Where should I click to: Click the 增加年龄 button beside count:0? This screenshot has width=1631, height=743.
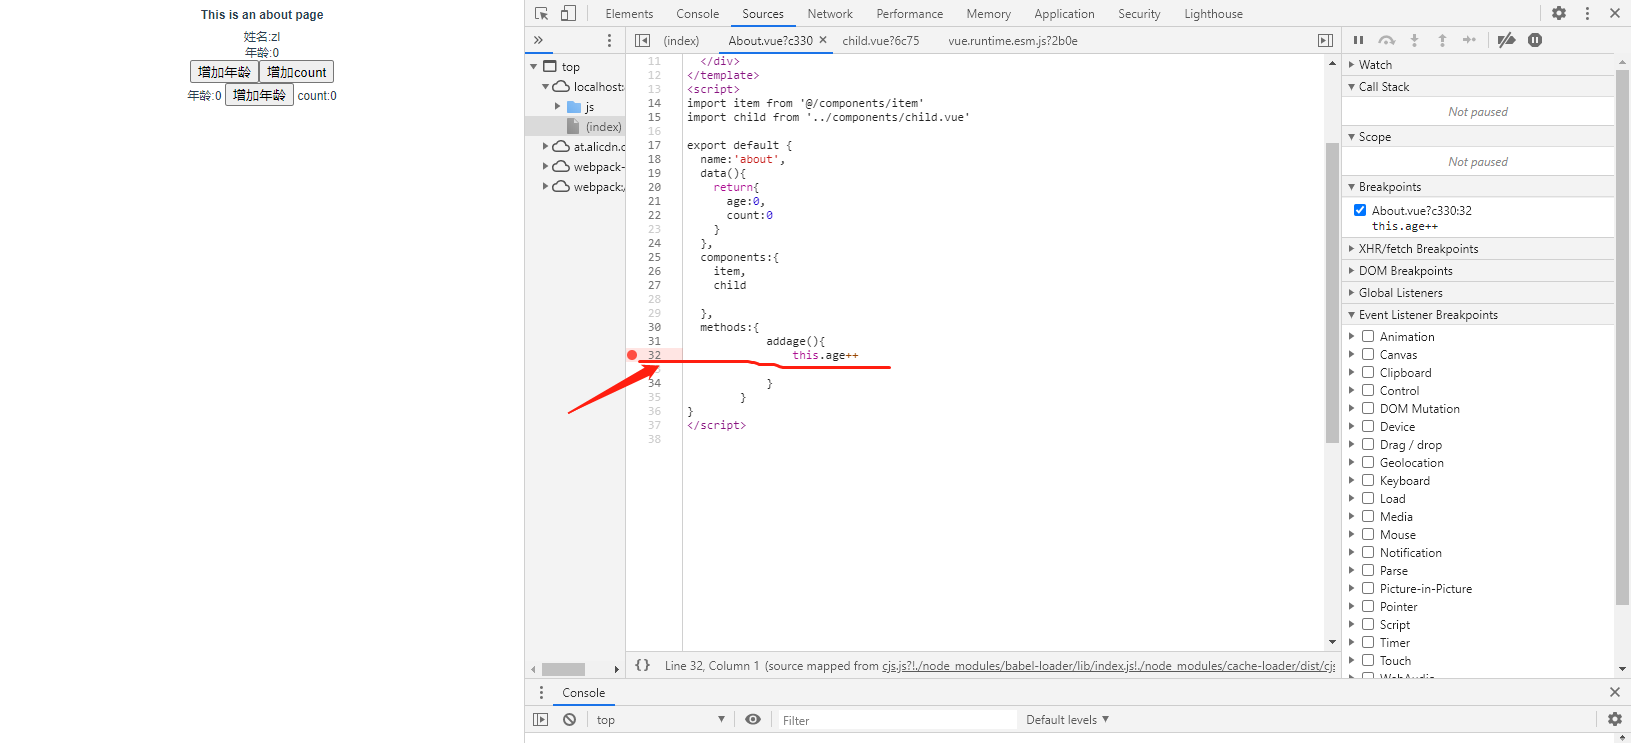259,95
